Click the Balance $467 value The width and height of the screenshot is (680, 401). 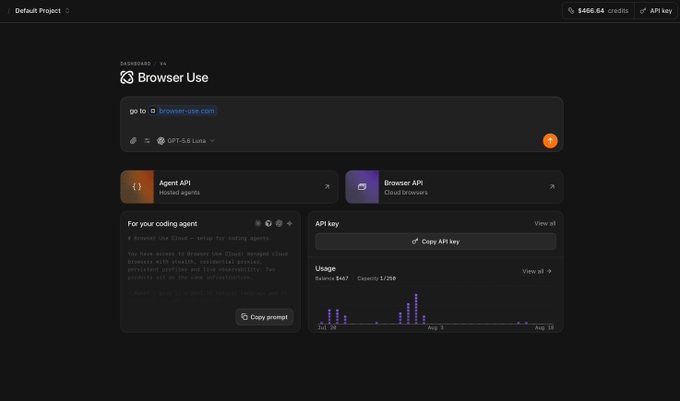tap(331, 278)
